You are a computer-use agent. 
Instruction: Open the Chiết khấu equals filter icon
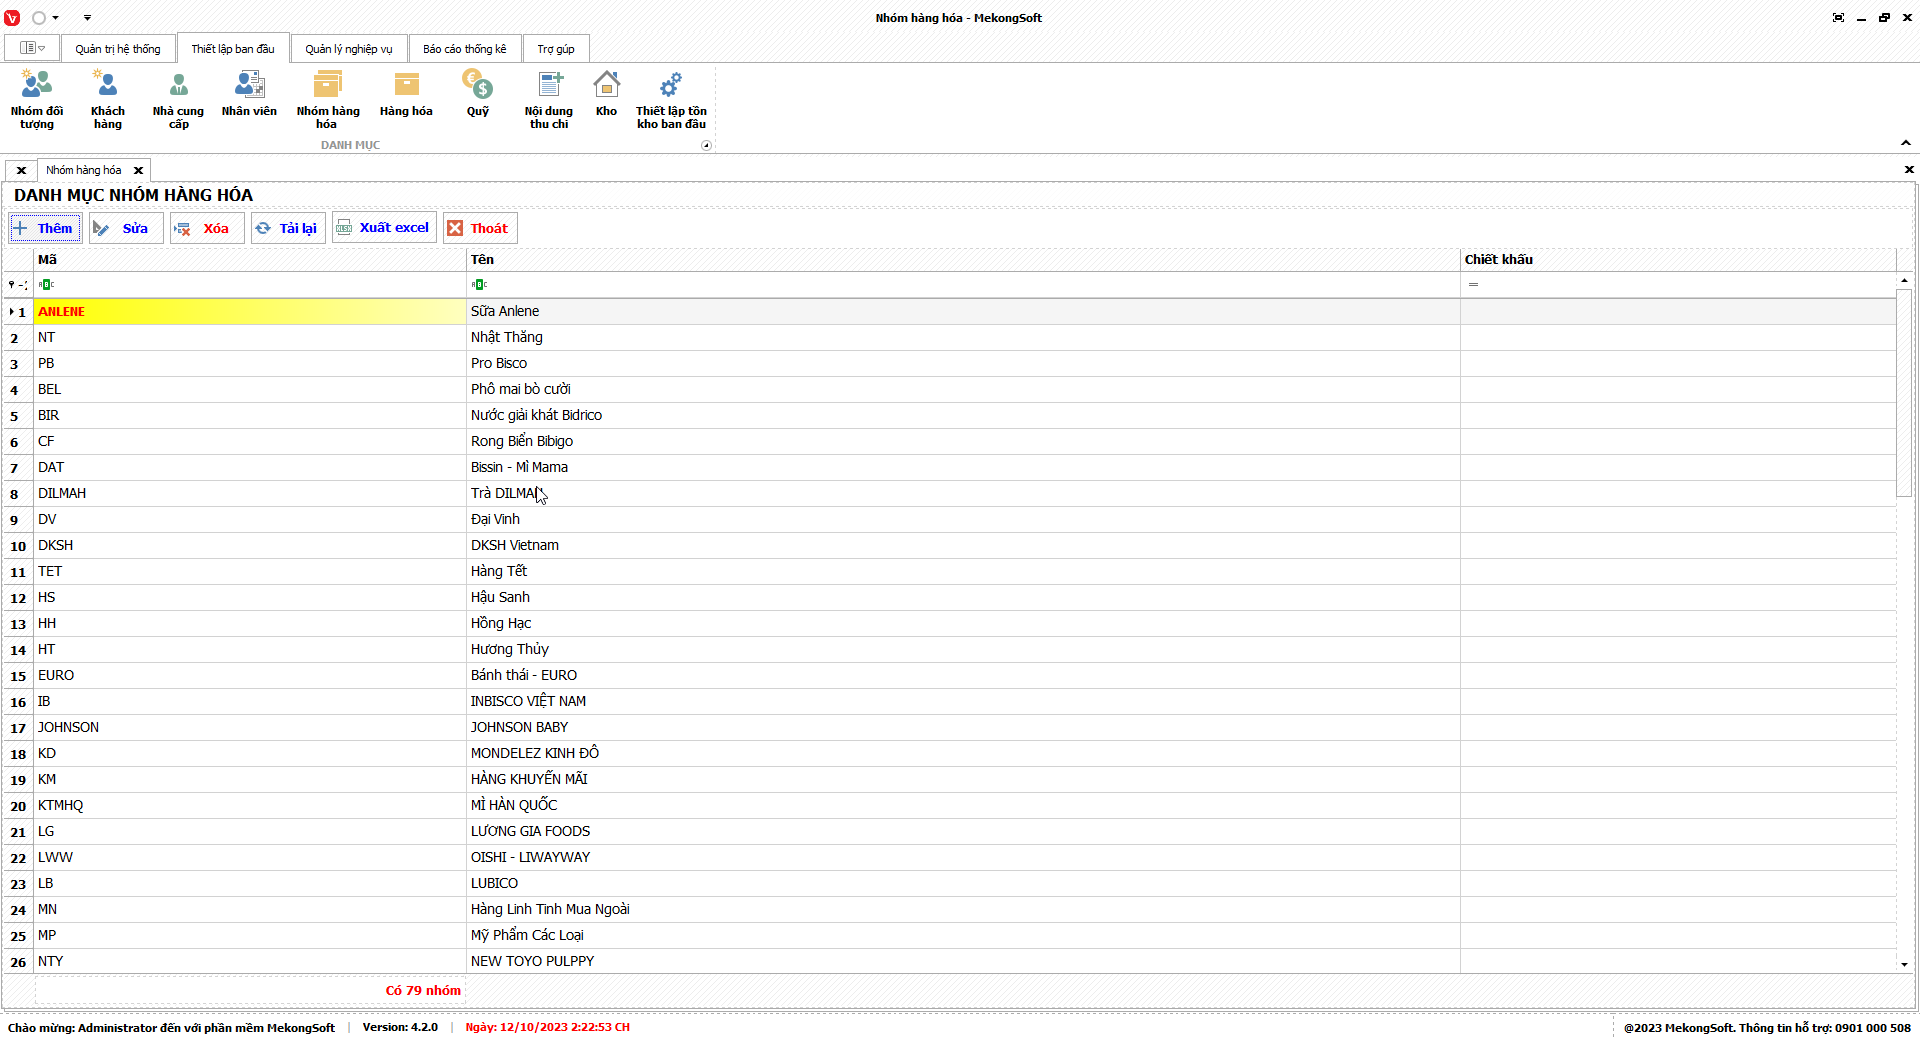[1473, 285]
